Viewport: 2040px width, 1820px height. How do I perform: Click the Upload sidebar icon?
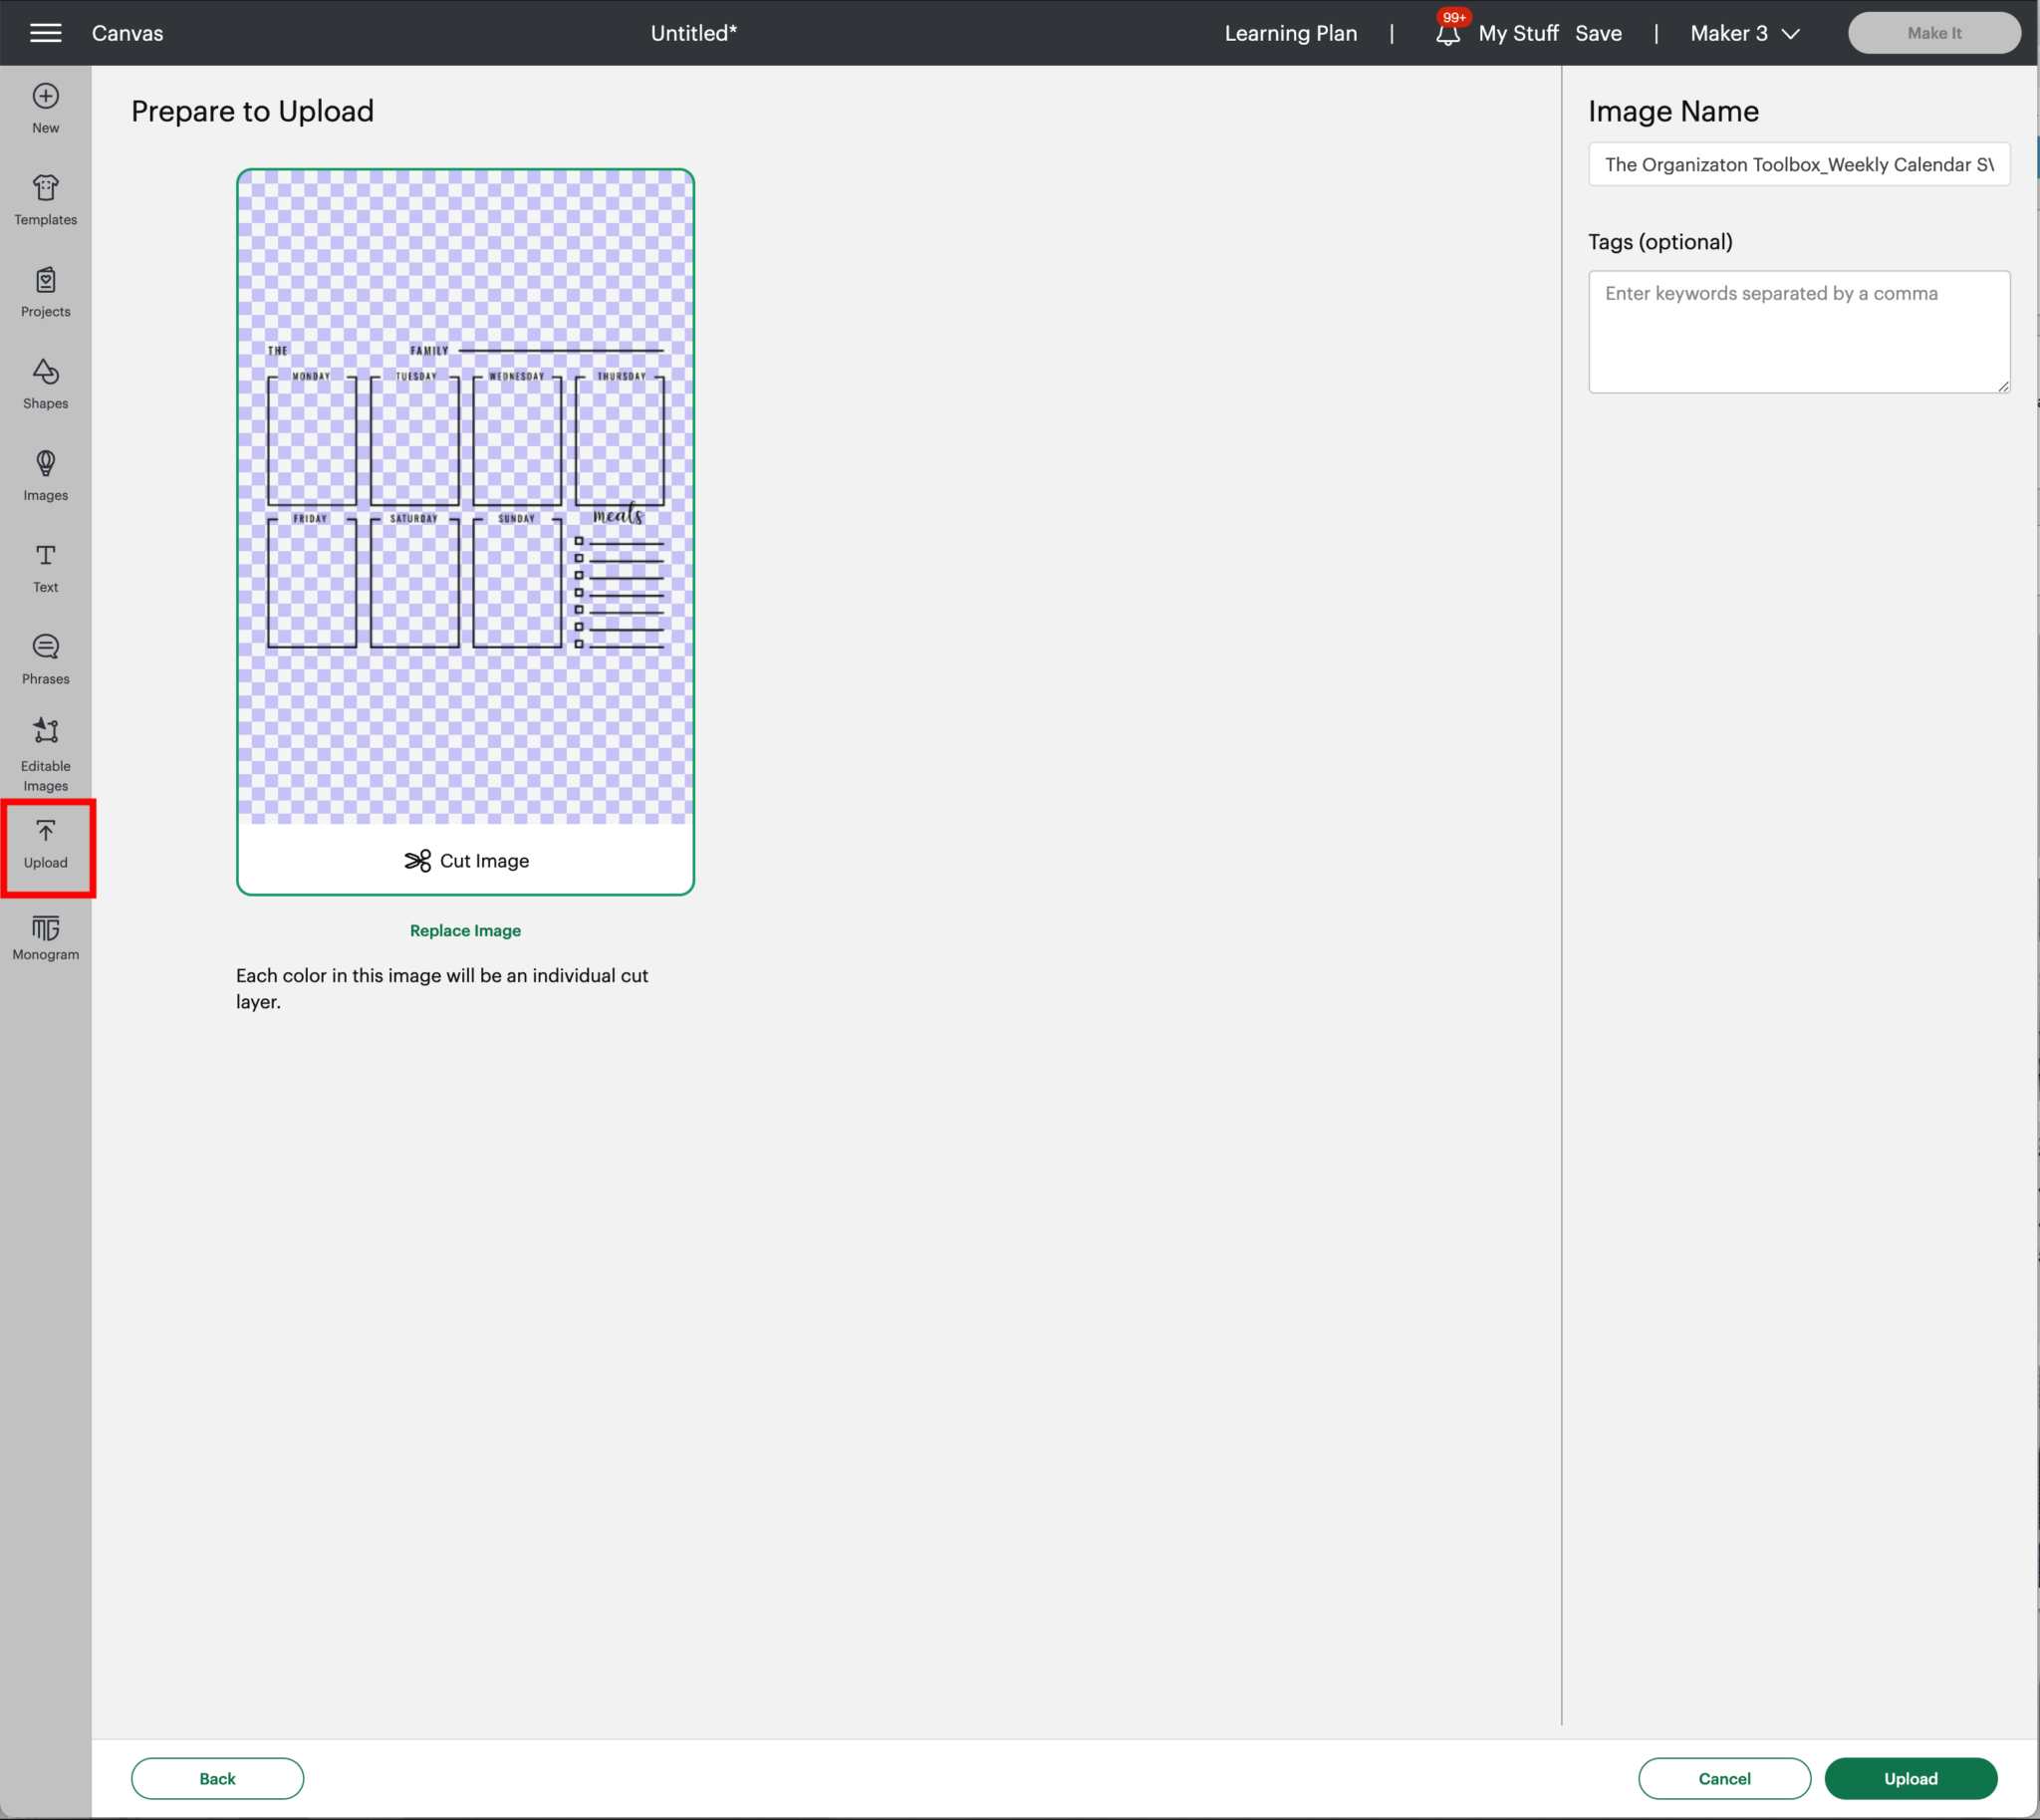pos(45,845)
